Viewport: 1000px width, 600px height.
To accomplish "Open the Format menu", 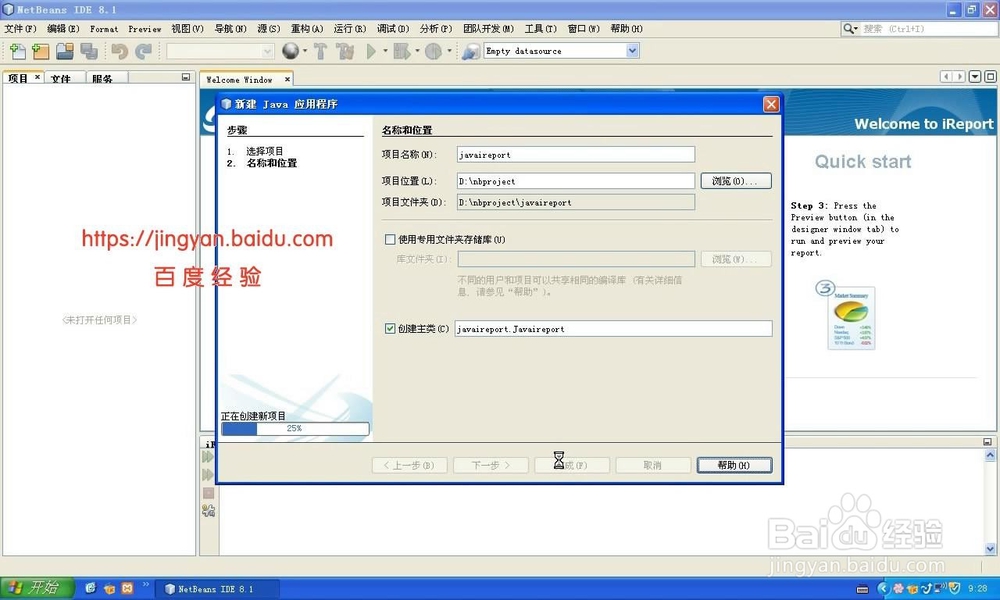I will click(x=104, y=29).
